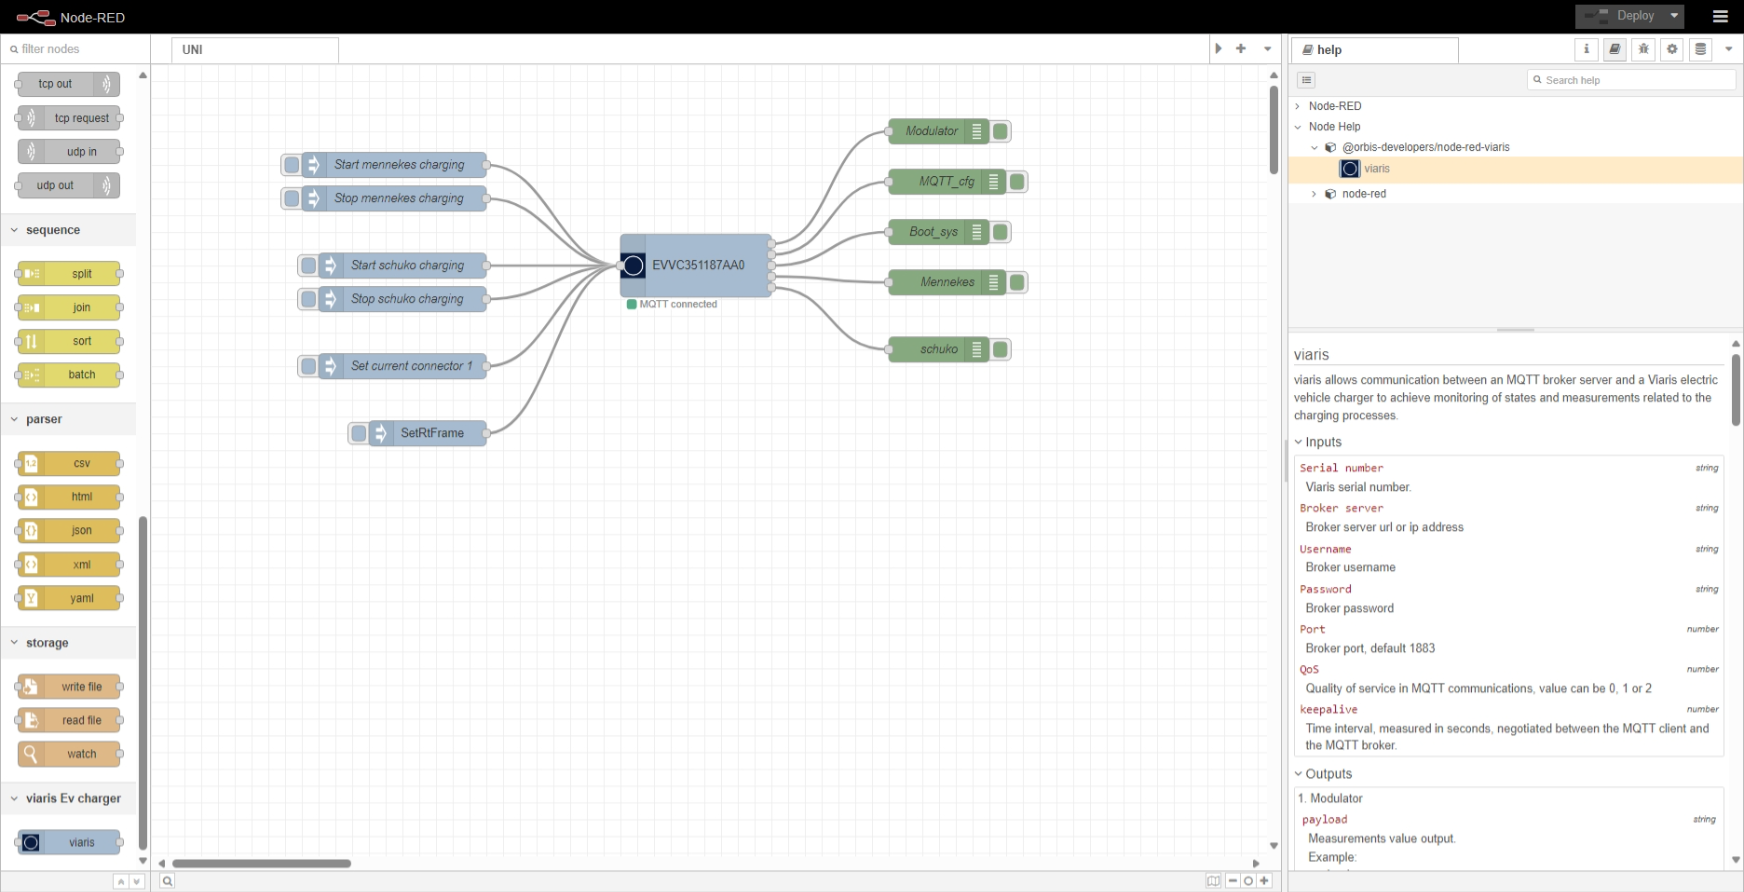Select the html parser palette node

click(68, 497)
